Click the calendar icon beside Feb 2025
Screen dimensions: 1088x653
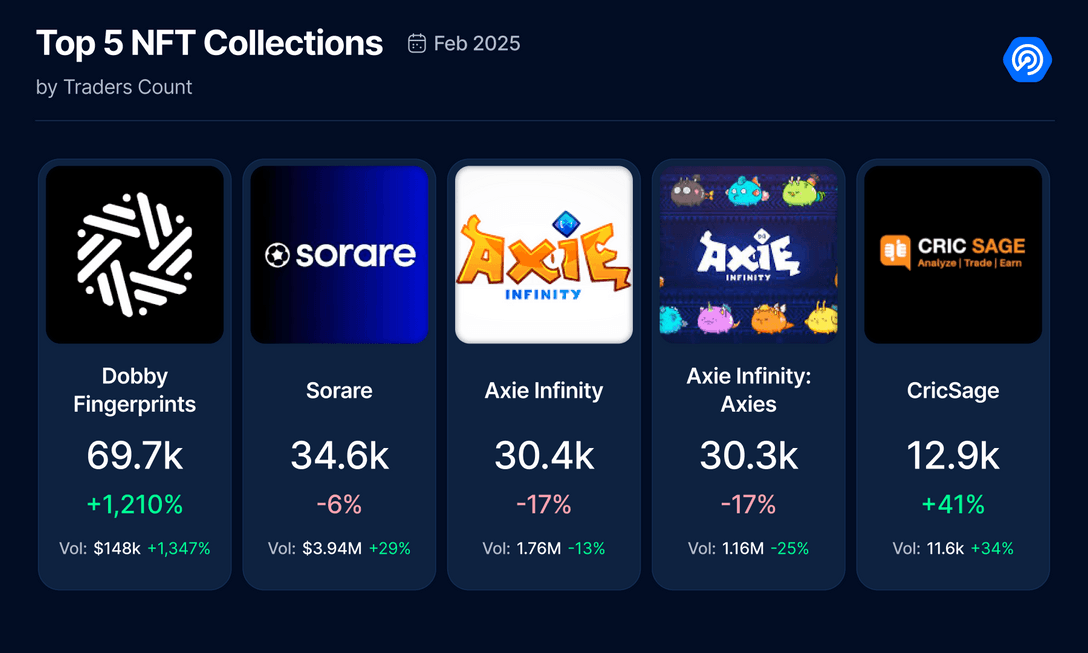[417, 43]
